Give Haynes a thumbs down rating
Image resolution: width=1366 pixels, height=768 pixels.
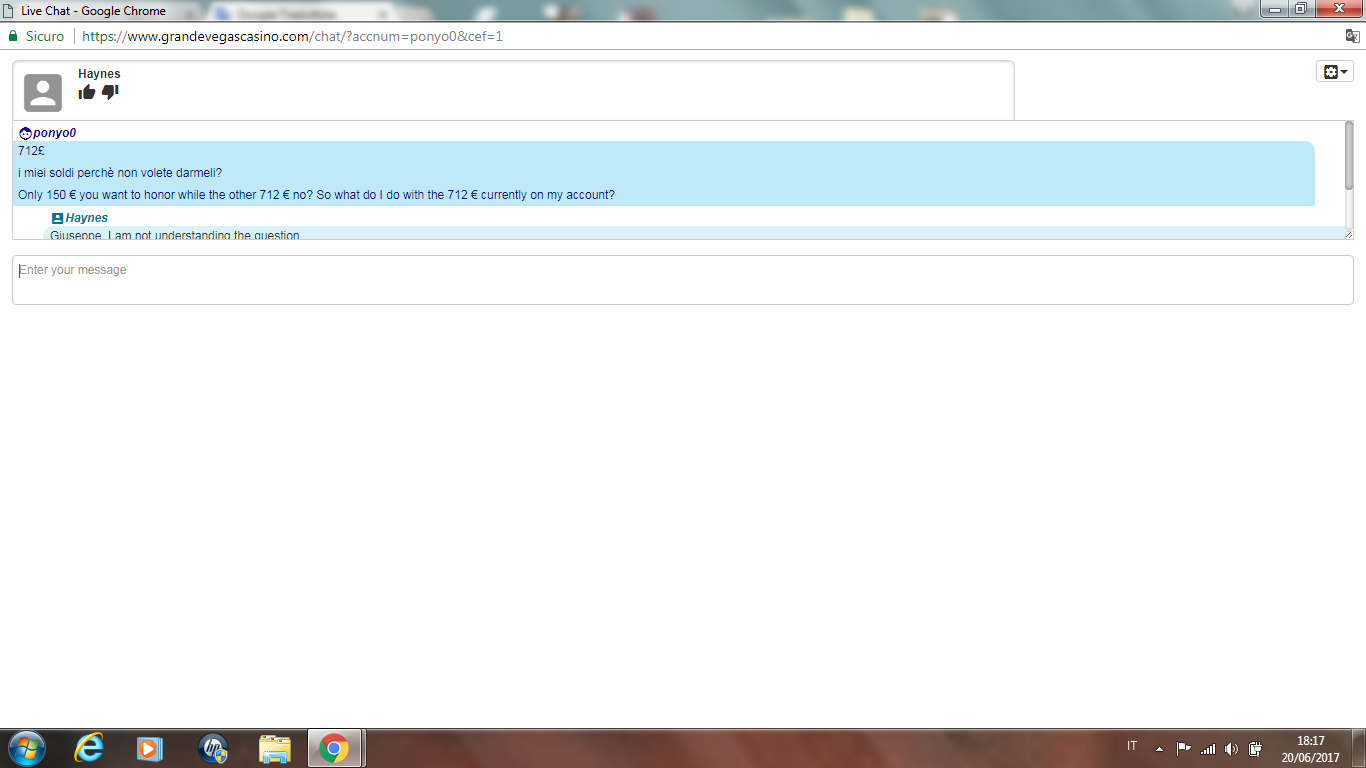(x=110, y=92)
